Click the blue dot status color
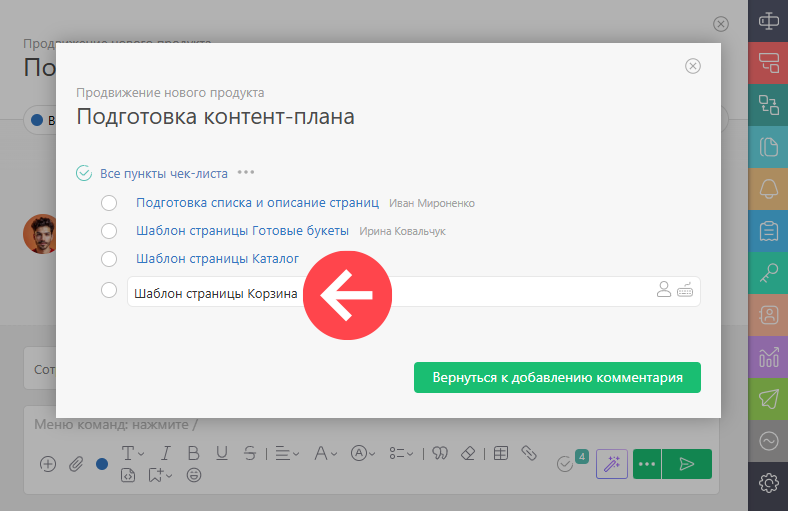788x511 pixels. (102, 464)
